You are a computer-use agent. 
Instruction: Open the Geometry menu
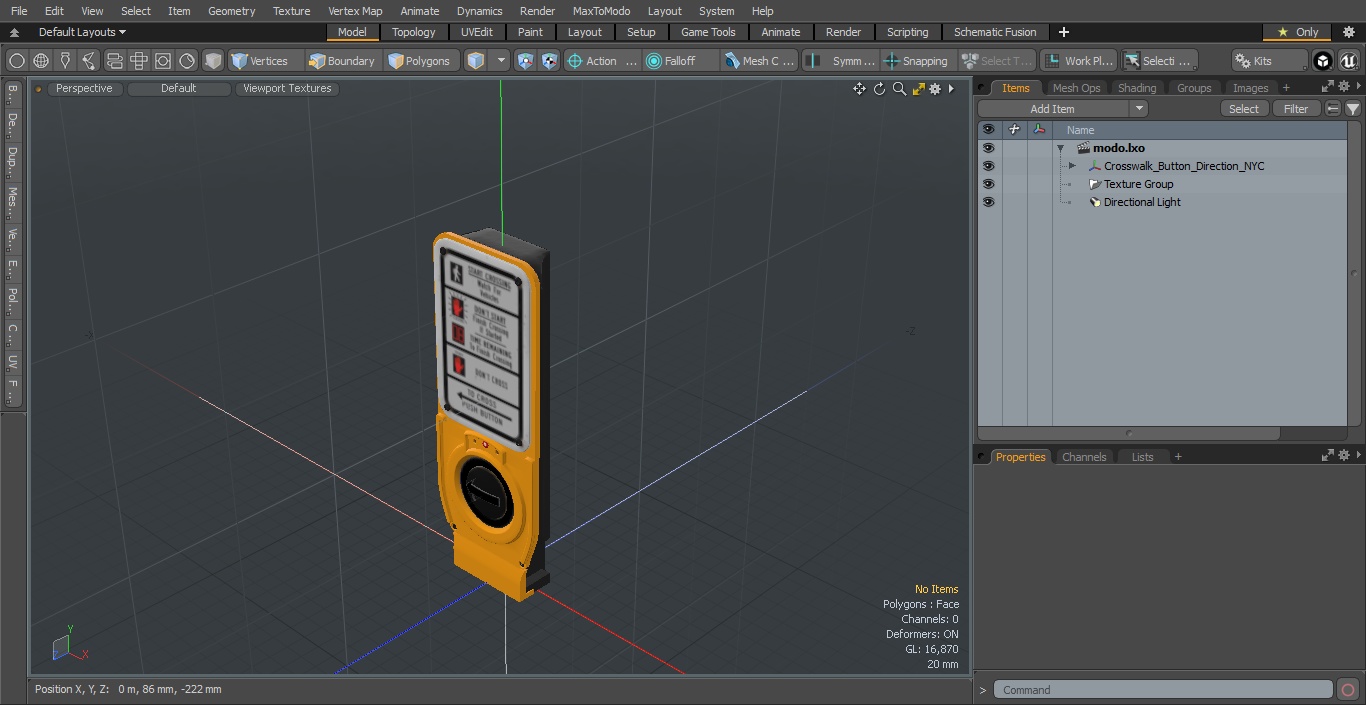pyautogui.click(x=231, y=11)
